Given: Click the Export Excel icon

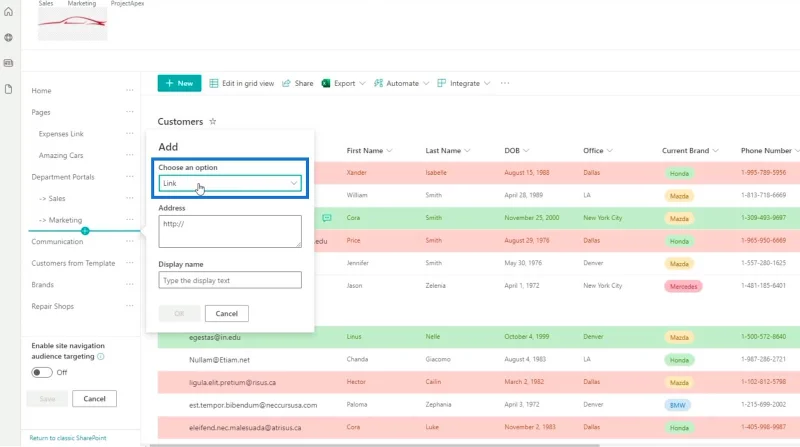Looking at the screenshot, I should (326, 83).
